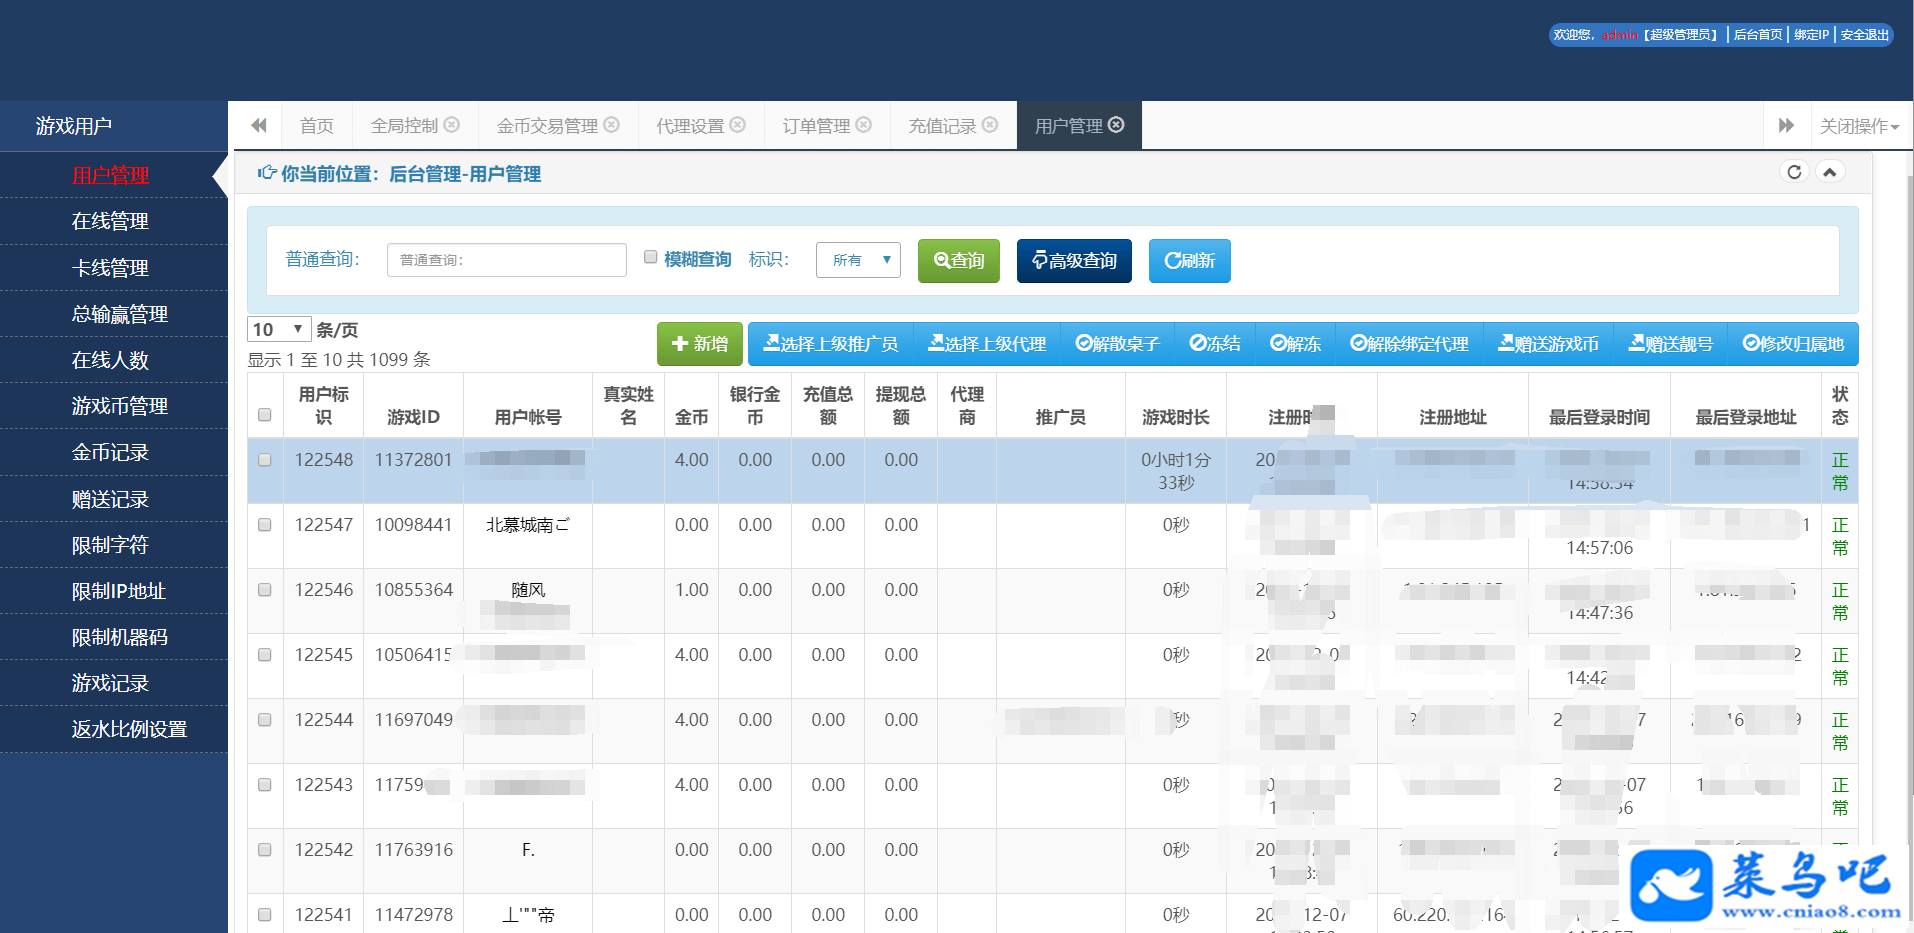Open 卡线管理 in the sidebar
This screenshot has height=933, width=1914.
(x=114, y=268)
